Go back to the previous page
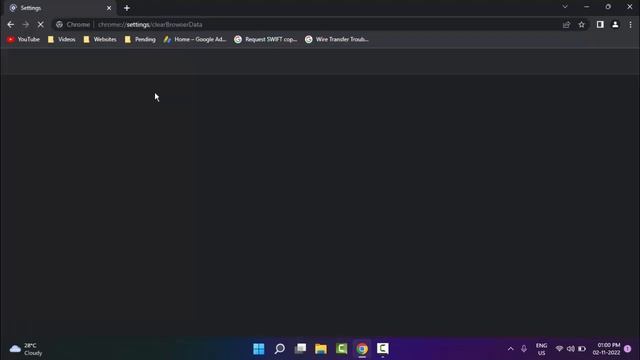 point(11,24)
